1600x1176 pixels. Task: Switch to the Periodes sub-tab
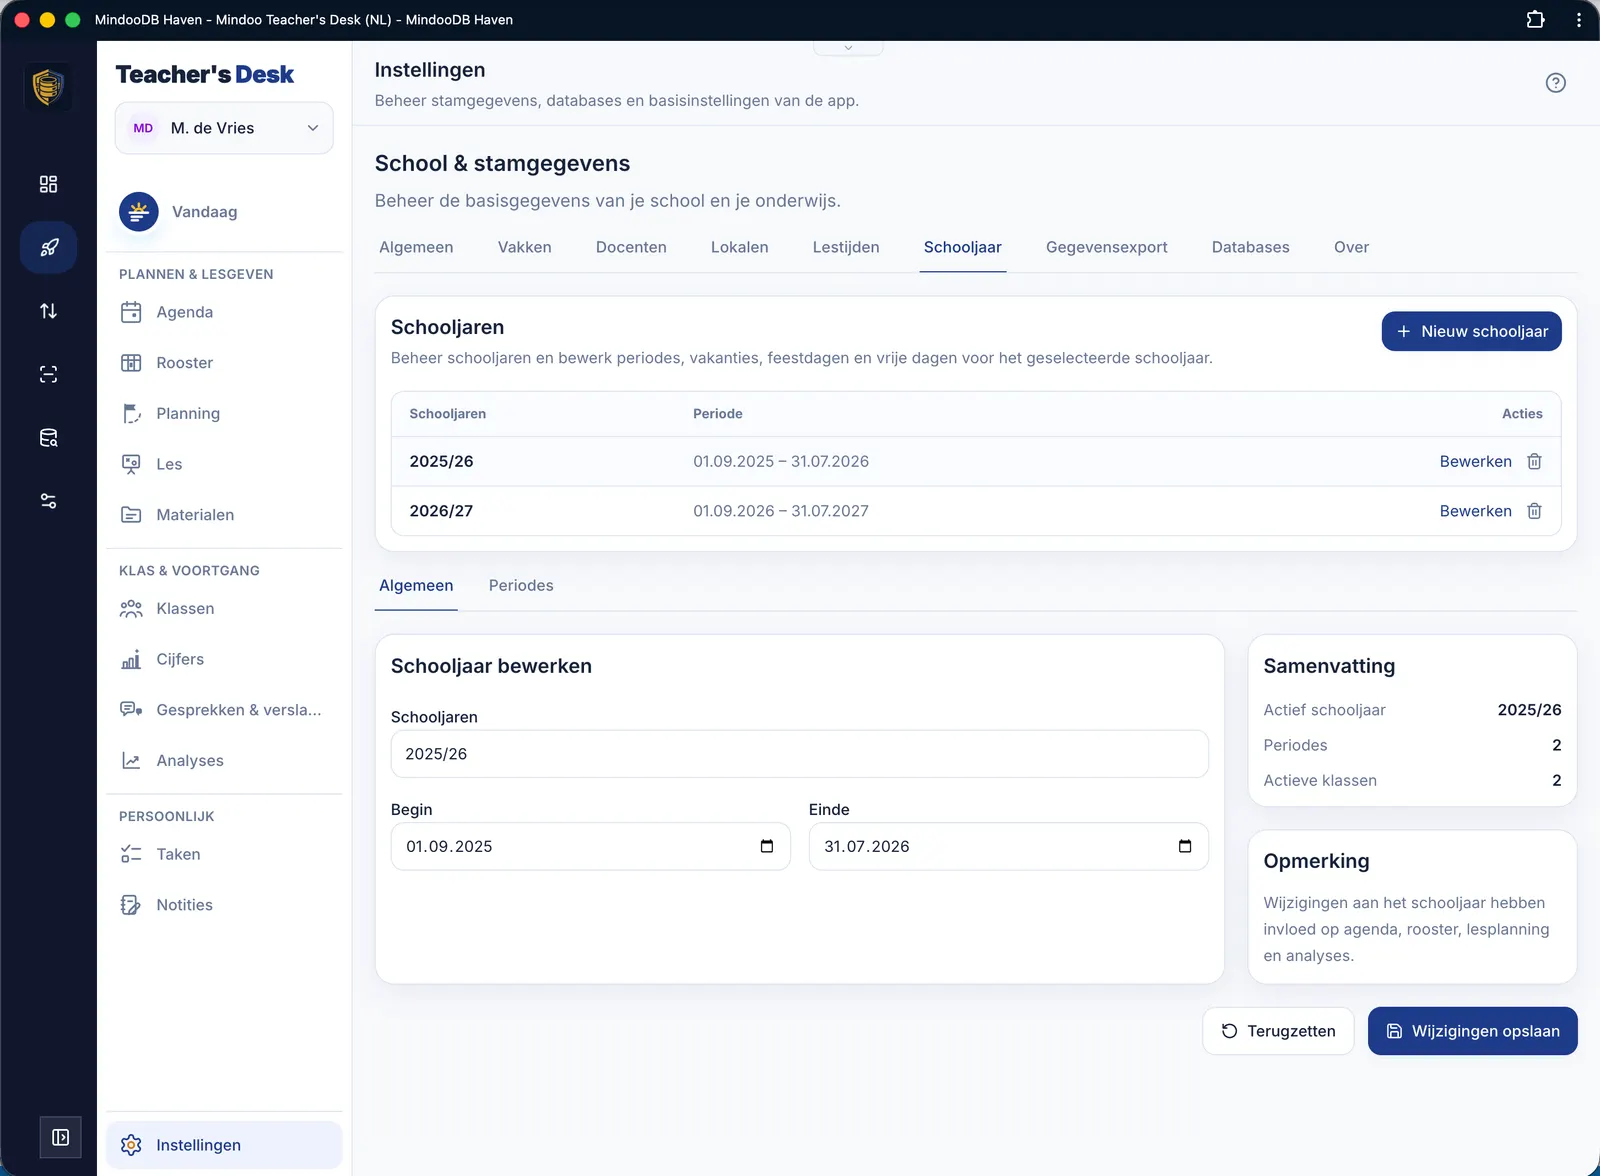[521, 585]
